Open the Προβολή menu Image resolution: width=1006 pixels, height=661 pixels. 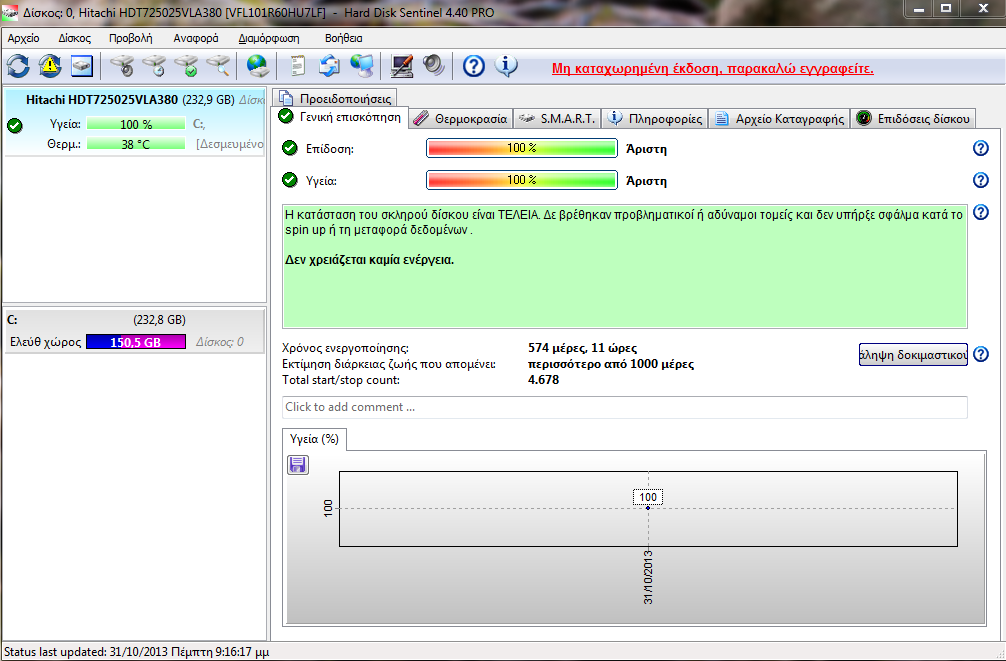click(130, 38)
